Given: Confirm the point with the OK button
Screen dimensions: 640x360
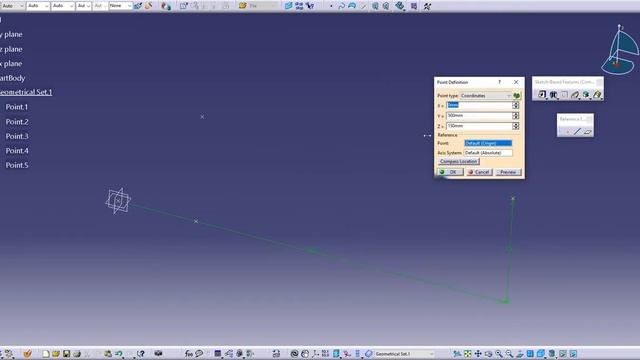Looking at the screenshot, I should tap(450, 172).
